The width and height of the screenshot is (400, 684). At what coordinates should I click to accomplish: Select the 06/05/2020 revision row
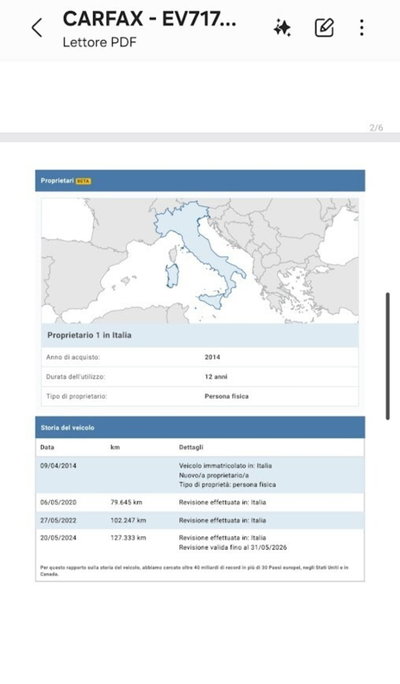coord(200,502)
